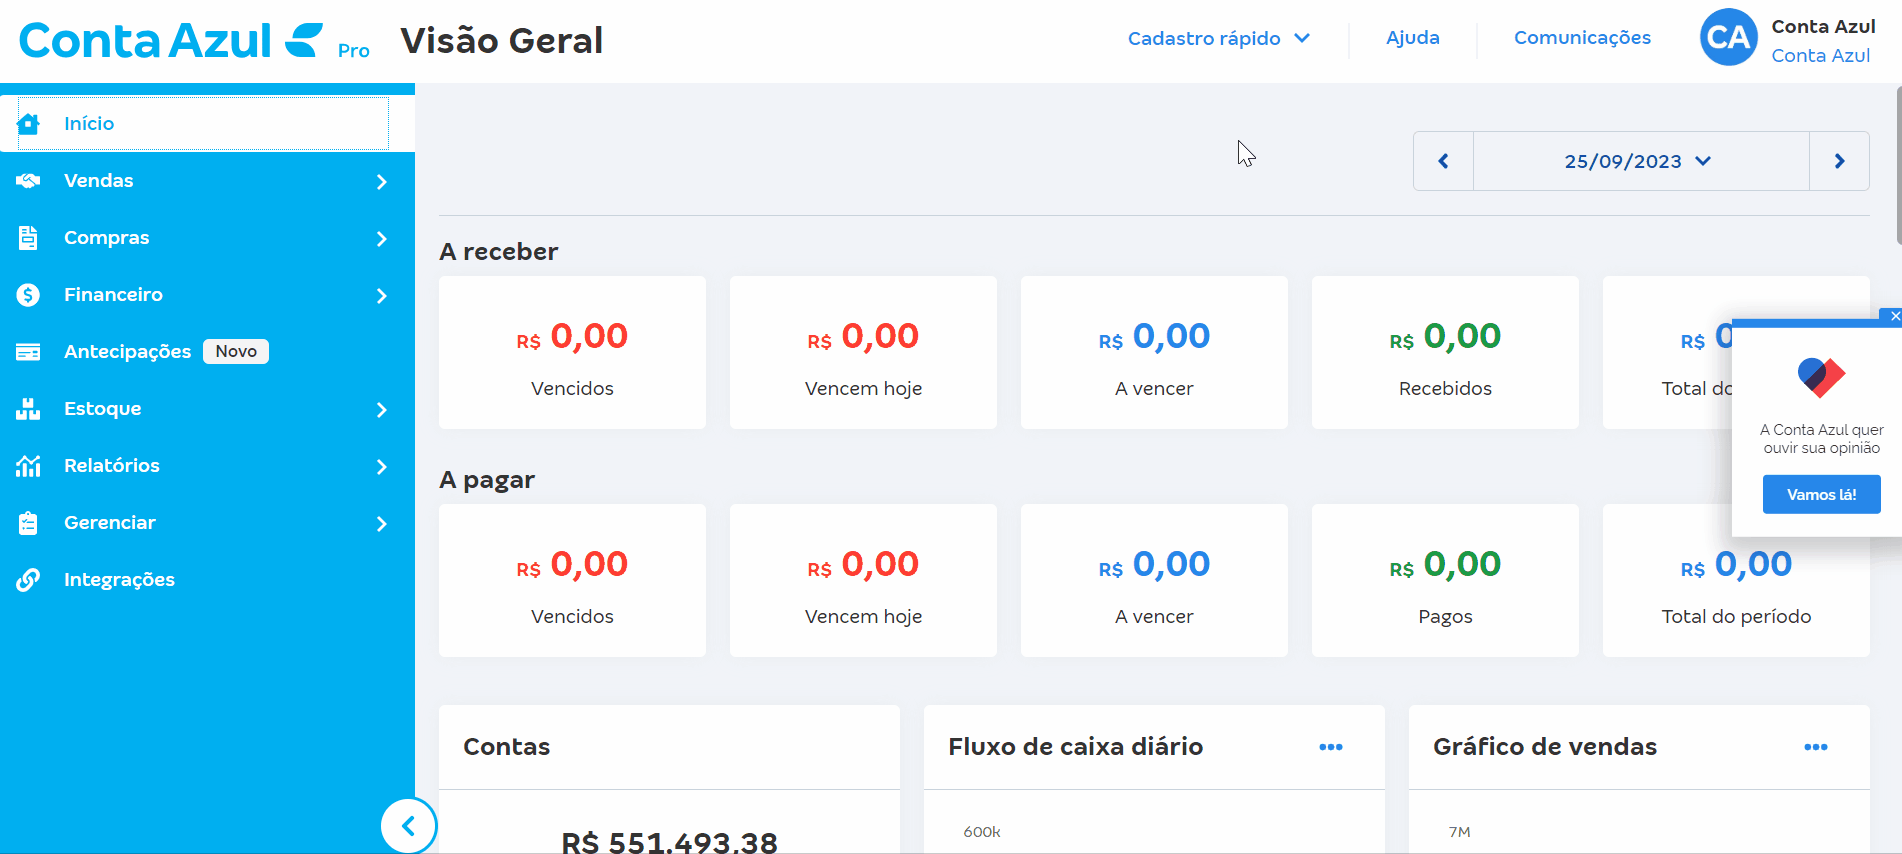This screenshot has height=854, width=1902.
Task: Open Antecipações menu item
Action: pos(207,352)
